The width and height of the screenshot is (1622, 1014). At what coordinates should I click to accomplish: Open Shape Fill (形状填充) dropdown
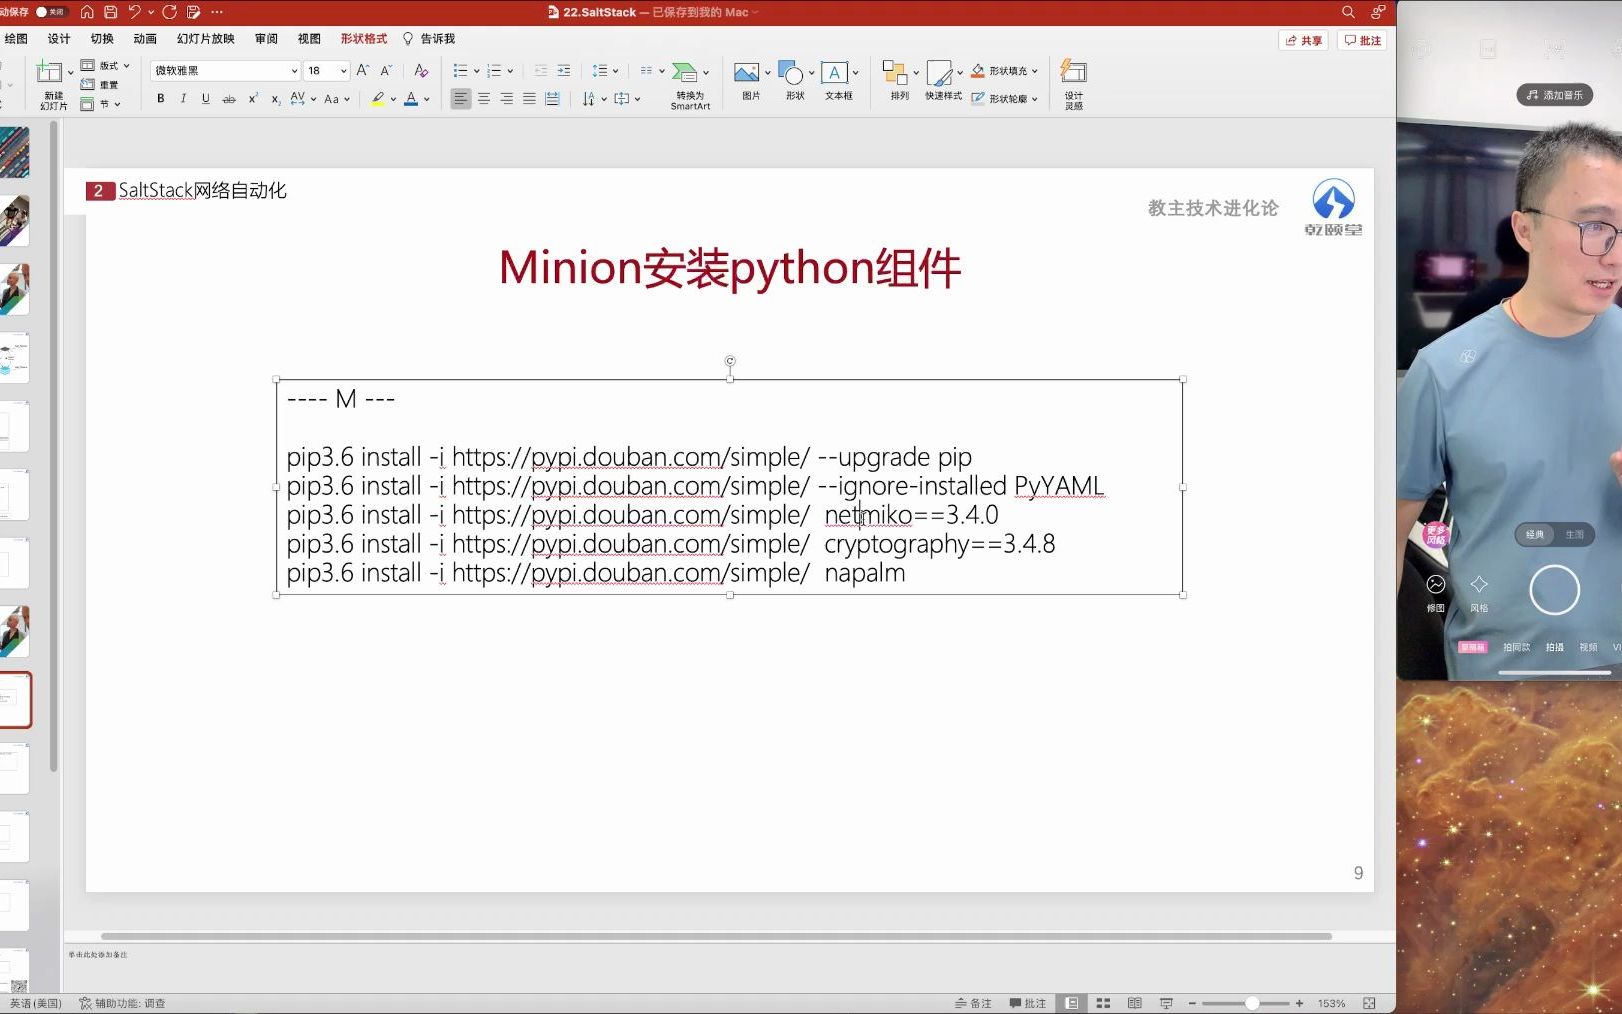[x=1004, y=71]
